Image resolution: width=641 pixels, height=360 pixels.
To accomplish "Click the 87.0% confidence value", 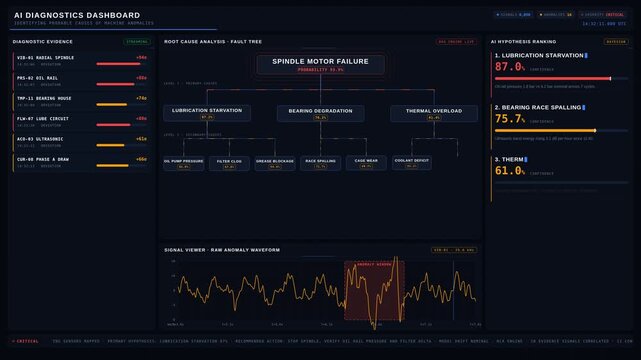I will (x=510, y=67).
